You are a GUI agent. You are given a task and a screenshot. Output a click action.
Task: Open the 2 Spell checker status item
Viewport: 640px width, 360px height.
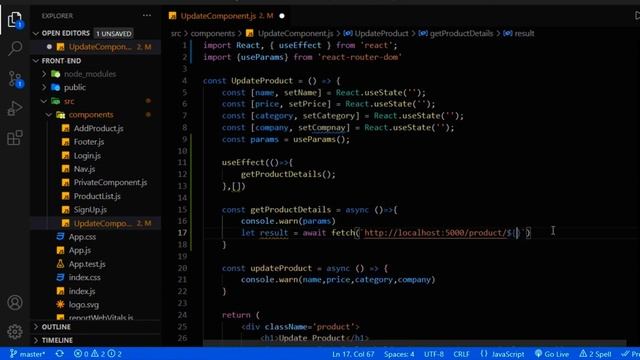[x=595, y=354]
